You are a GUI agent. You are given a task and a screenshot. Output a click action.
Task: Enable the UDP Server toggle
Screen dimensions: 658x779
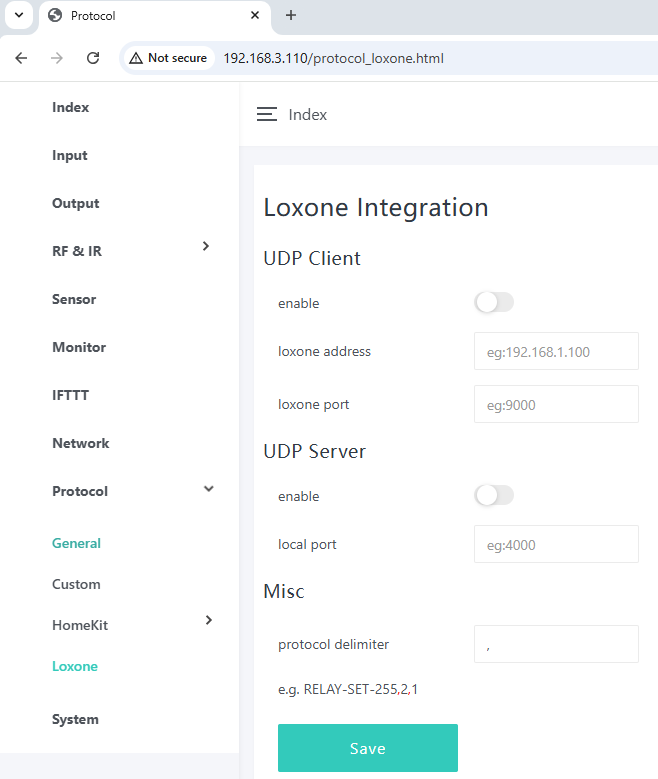(494, 496)
